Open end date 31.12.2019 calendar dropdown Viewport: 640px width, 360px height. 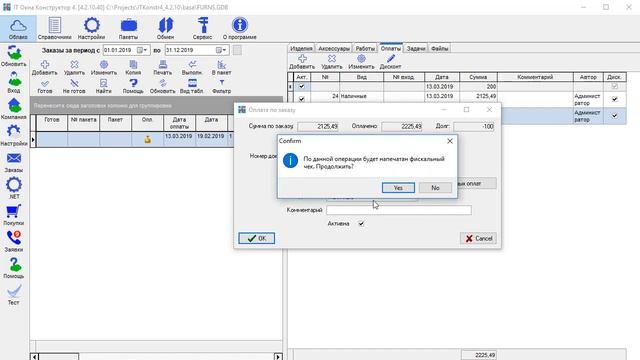point(221,50)
